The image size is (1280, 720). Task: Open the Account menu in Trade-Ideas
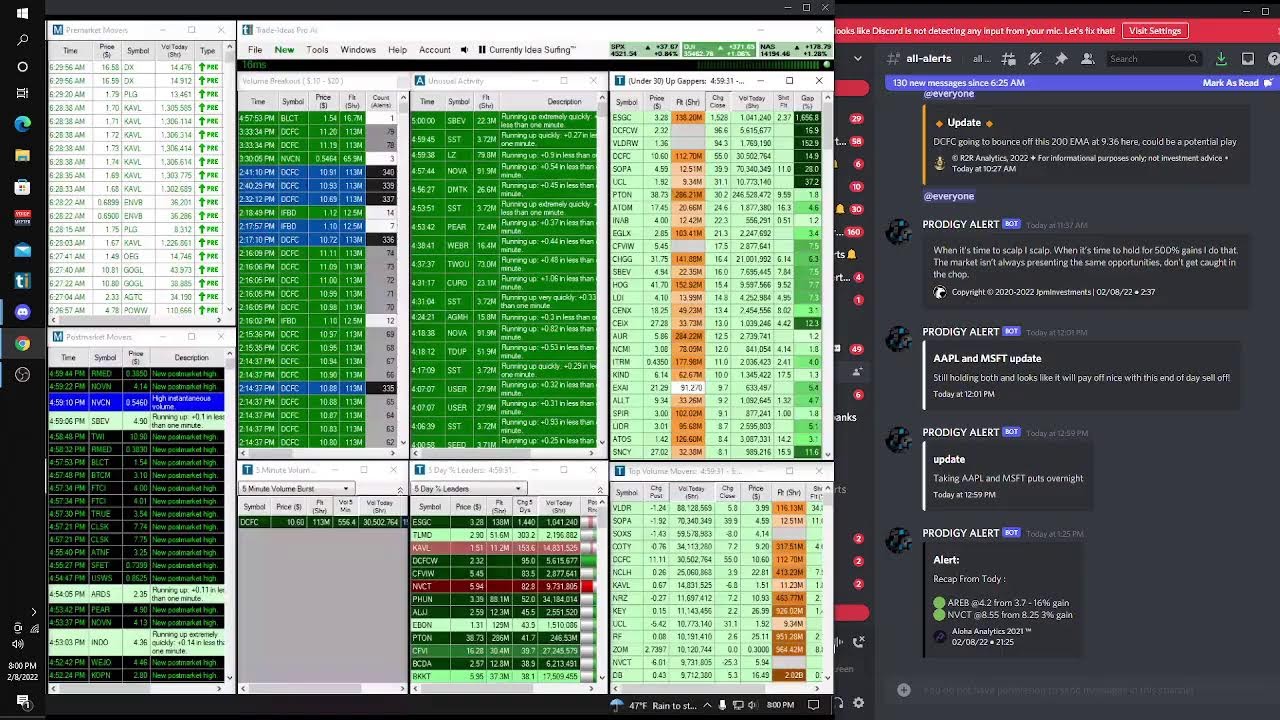434,50
